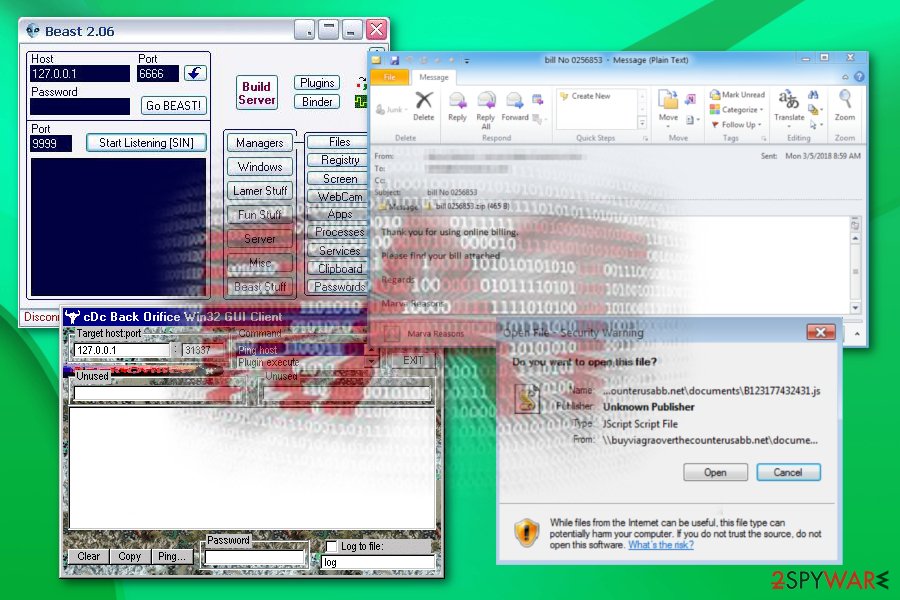Click the Host field showing 127.0.0.1 in Beast
Screen dimensions: 900x600
tap(80, 73)
